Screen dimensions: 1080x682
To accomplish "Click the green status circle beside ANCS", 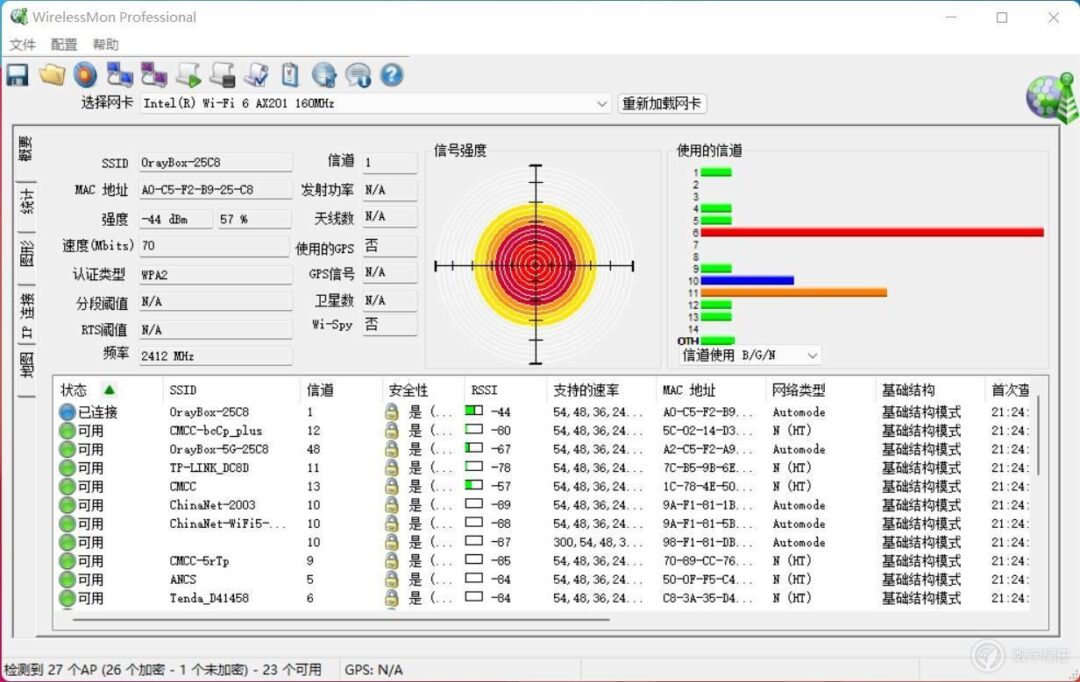I will [67, 579].
